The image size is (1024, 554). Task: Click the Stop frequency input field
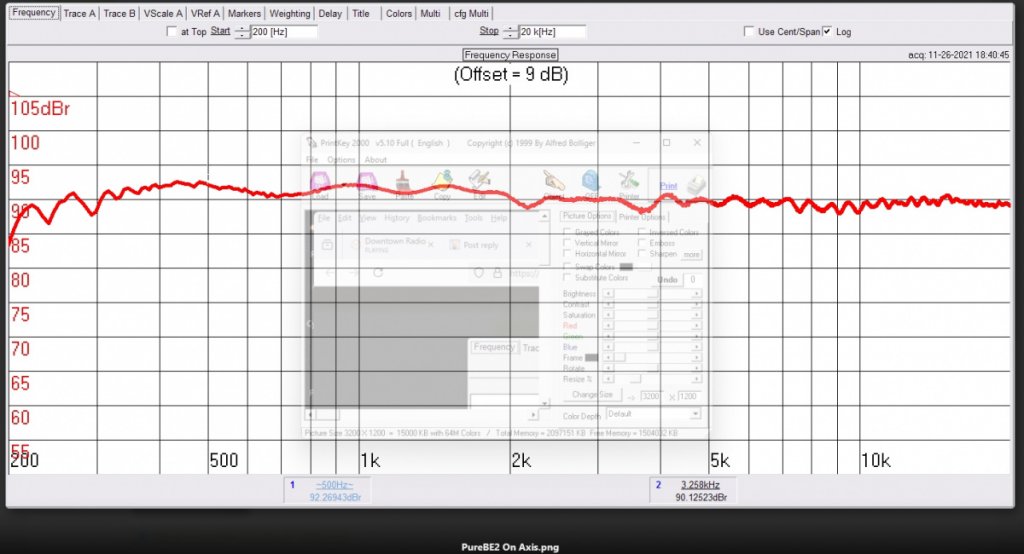552,32
